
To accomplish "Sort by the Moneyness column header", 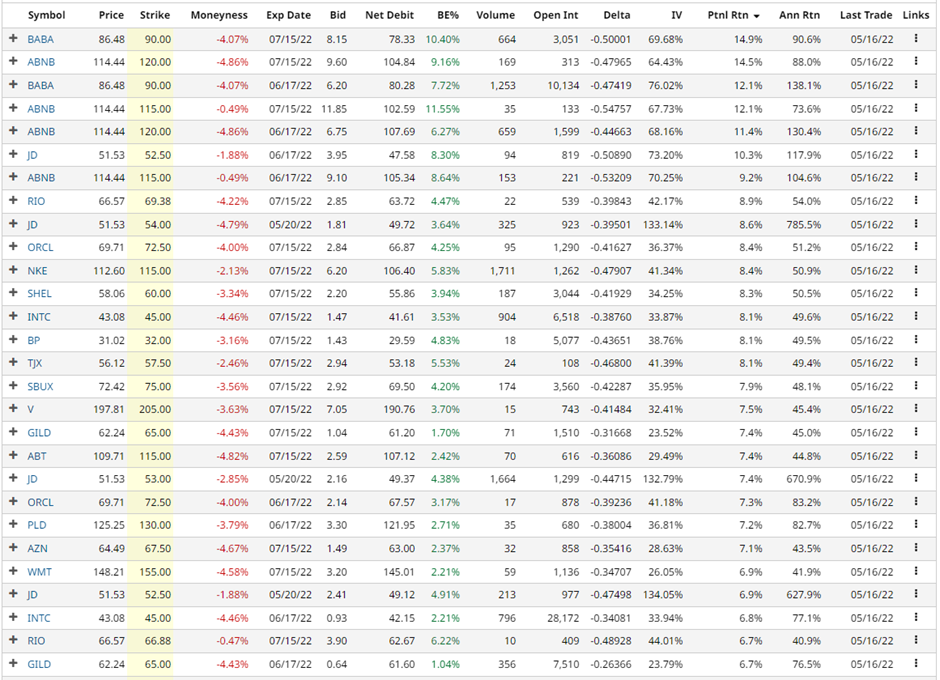I will pos(219,15).
